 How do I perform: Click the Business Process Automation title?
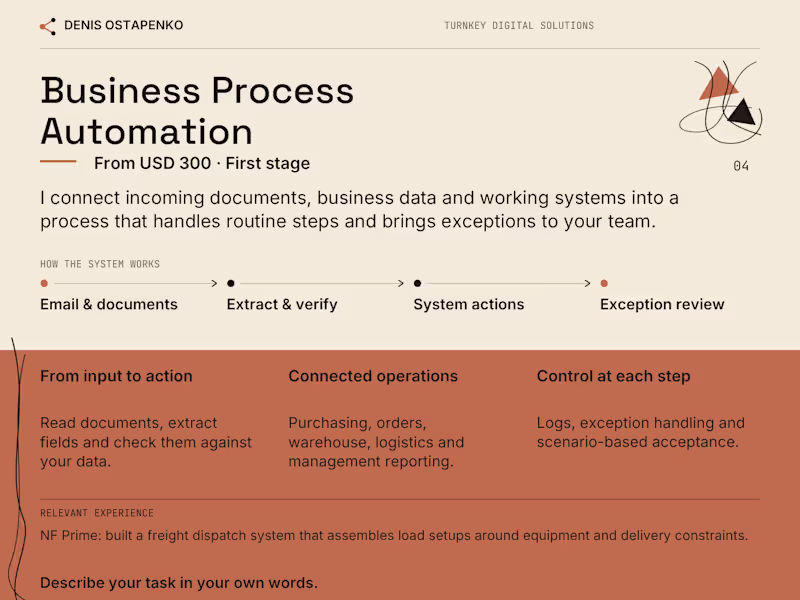(x=197, y=111)
